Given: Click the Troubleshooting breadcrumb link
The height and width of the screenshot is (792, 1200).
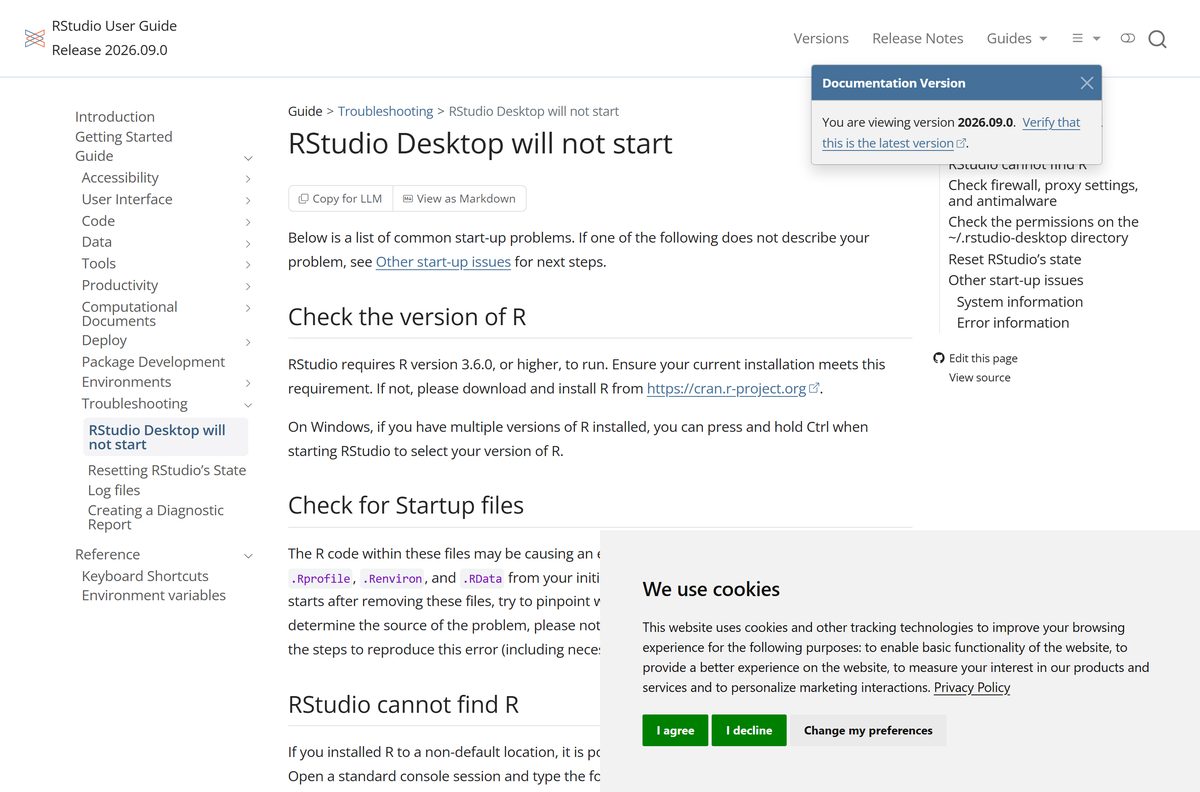Looking at the screenshot, I should click(385, 111).
